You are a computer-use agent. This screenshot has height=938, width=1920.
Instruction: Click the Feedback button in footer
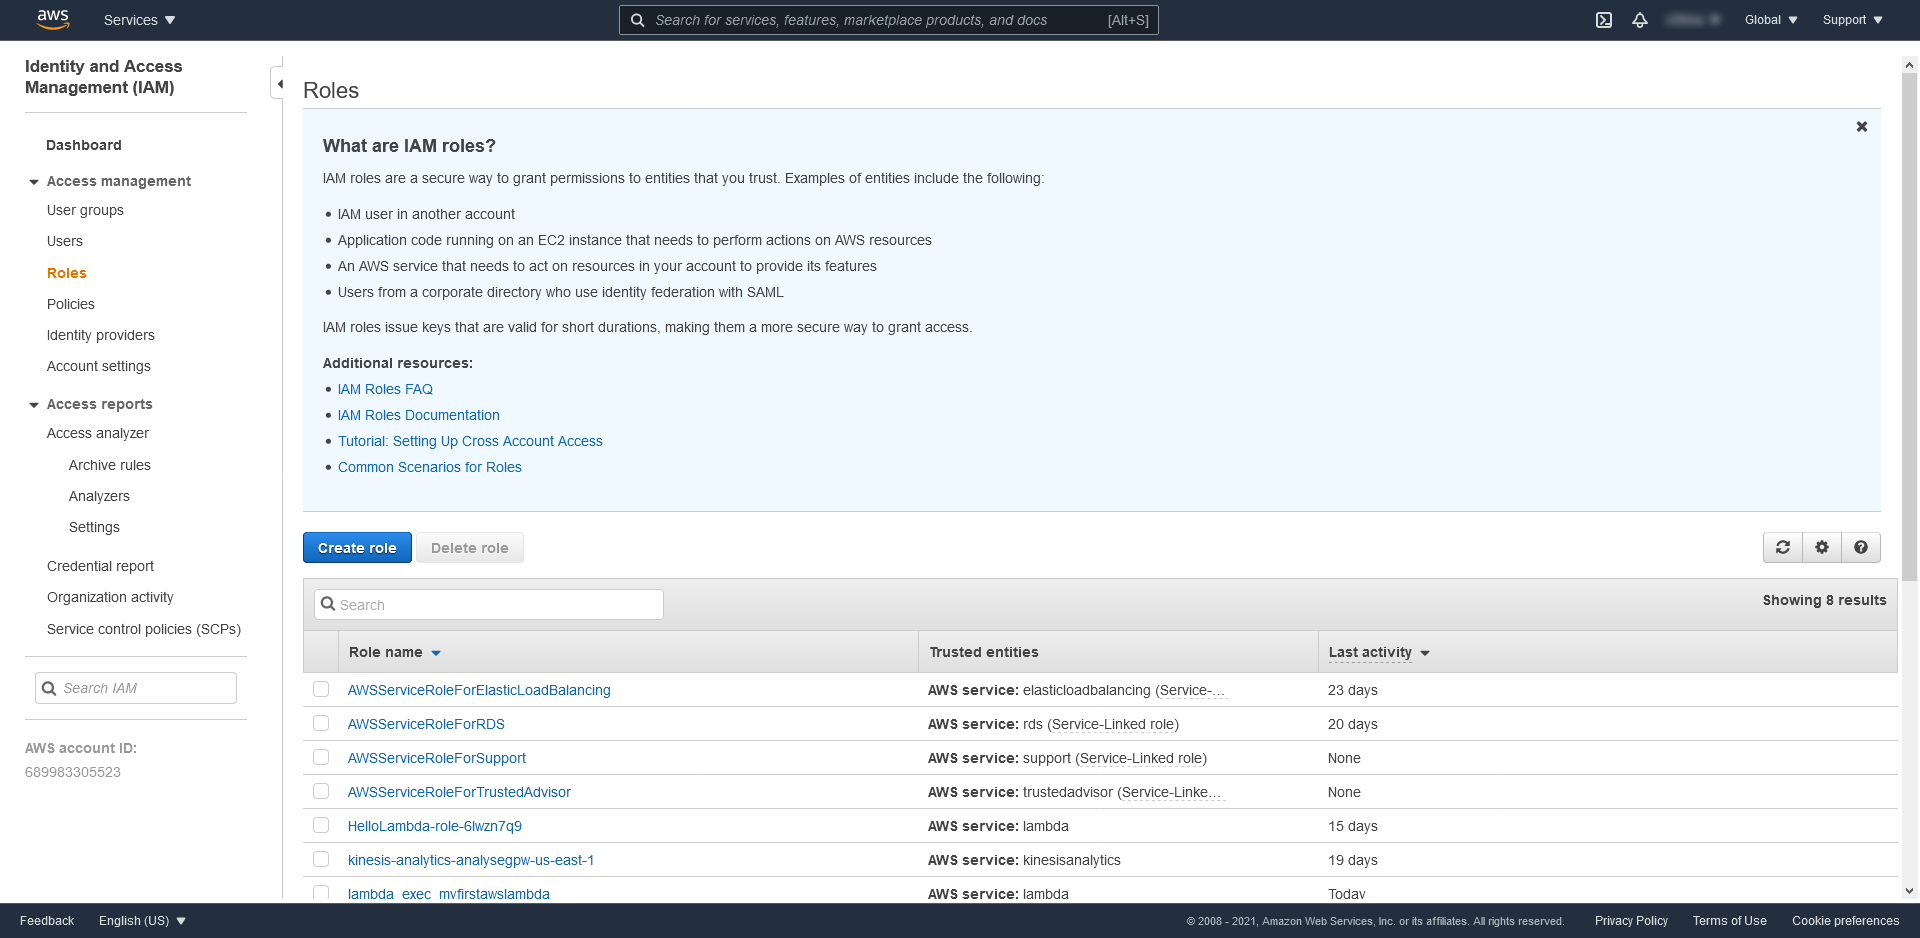[47, 921]
